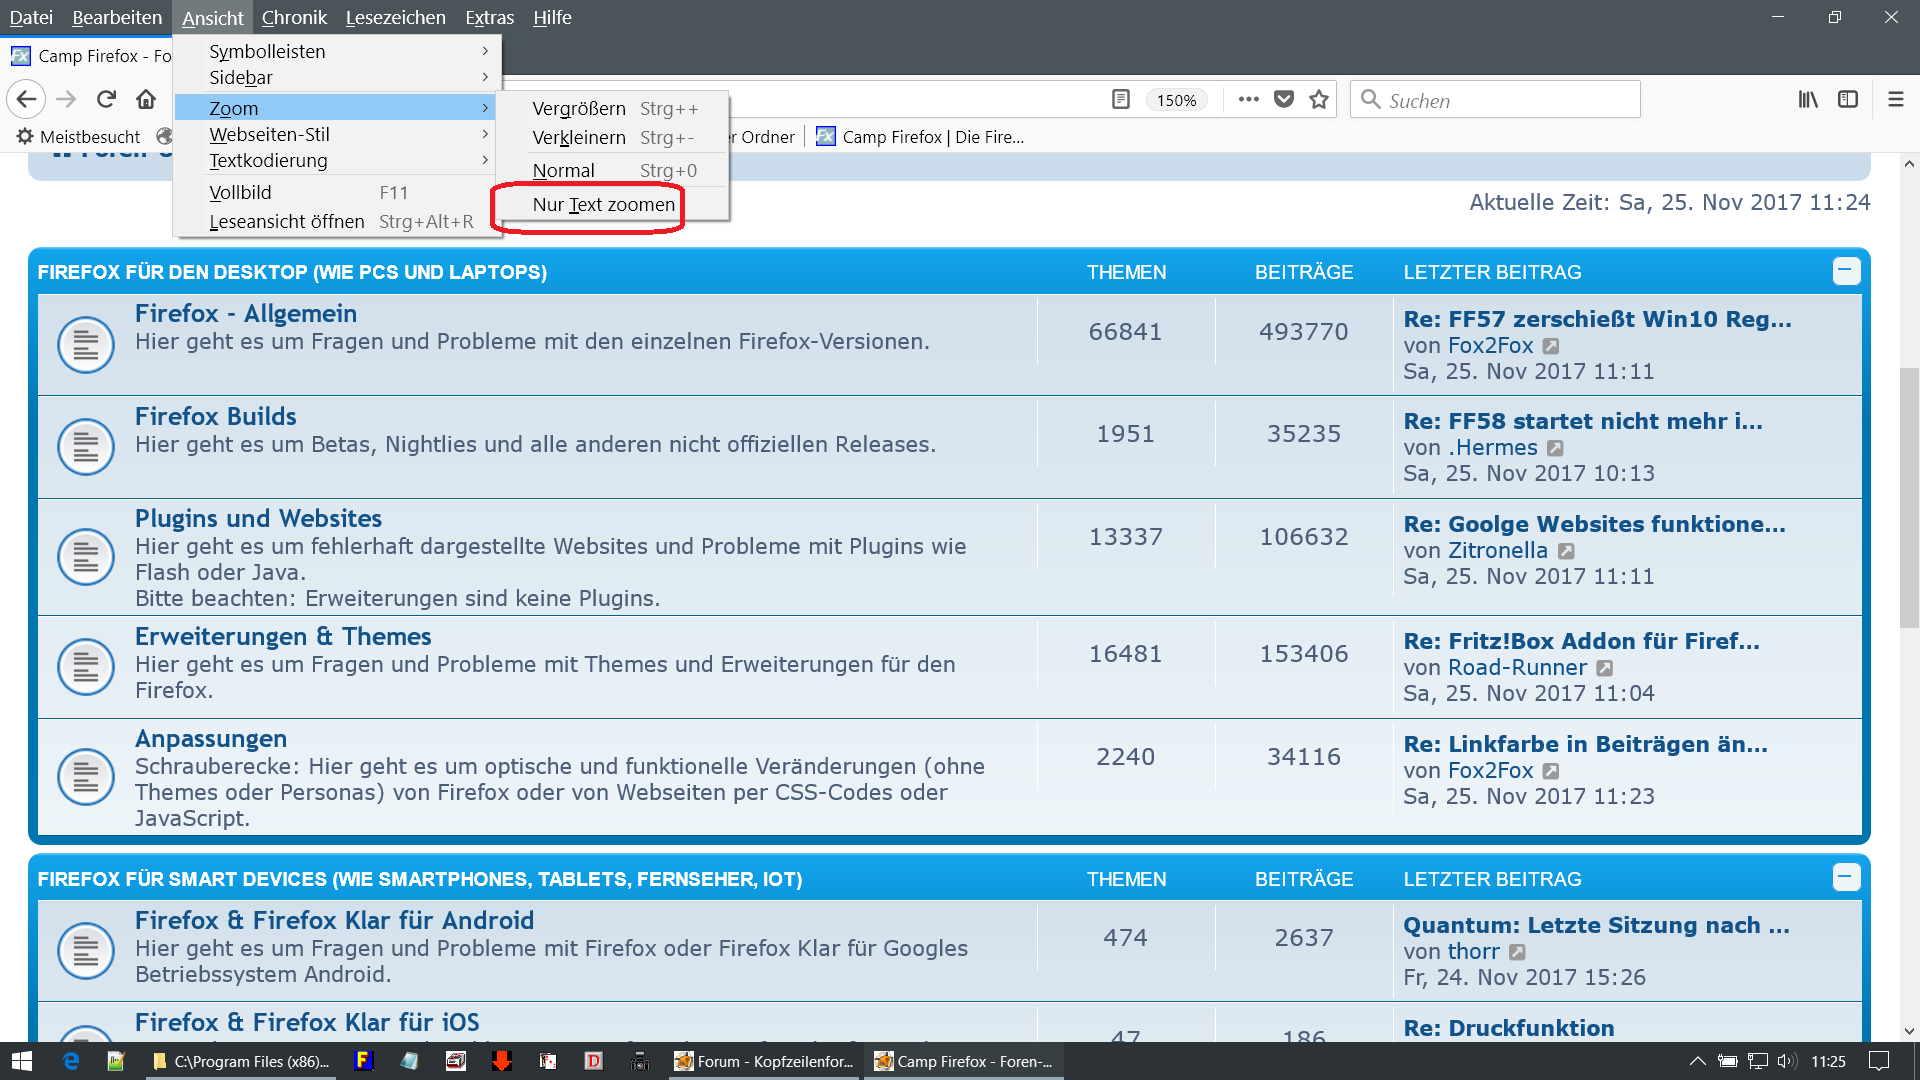Open the Library icon in toolbar
This screenshot has width=1920, height=1080.
click(1808, 99)
